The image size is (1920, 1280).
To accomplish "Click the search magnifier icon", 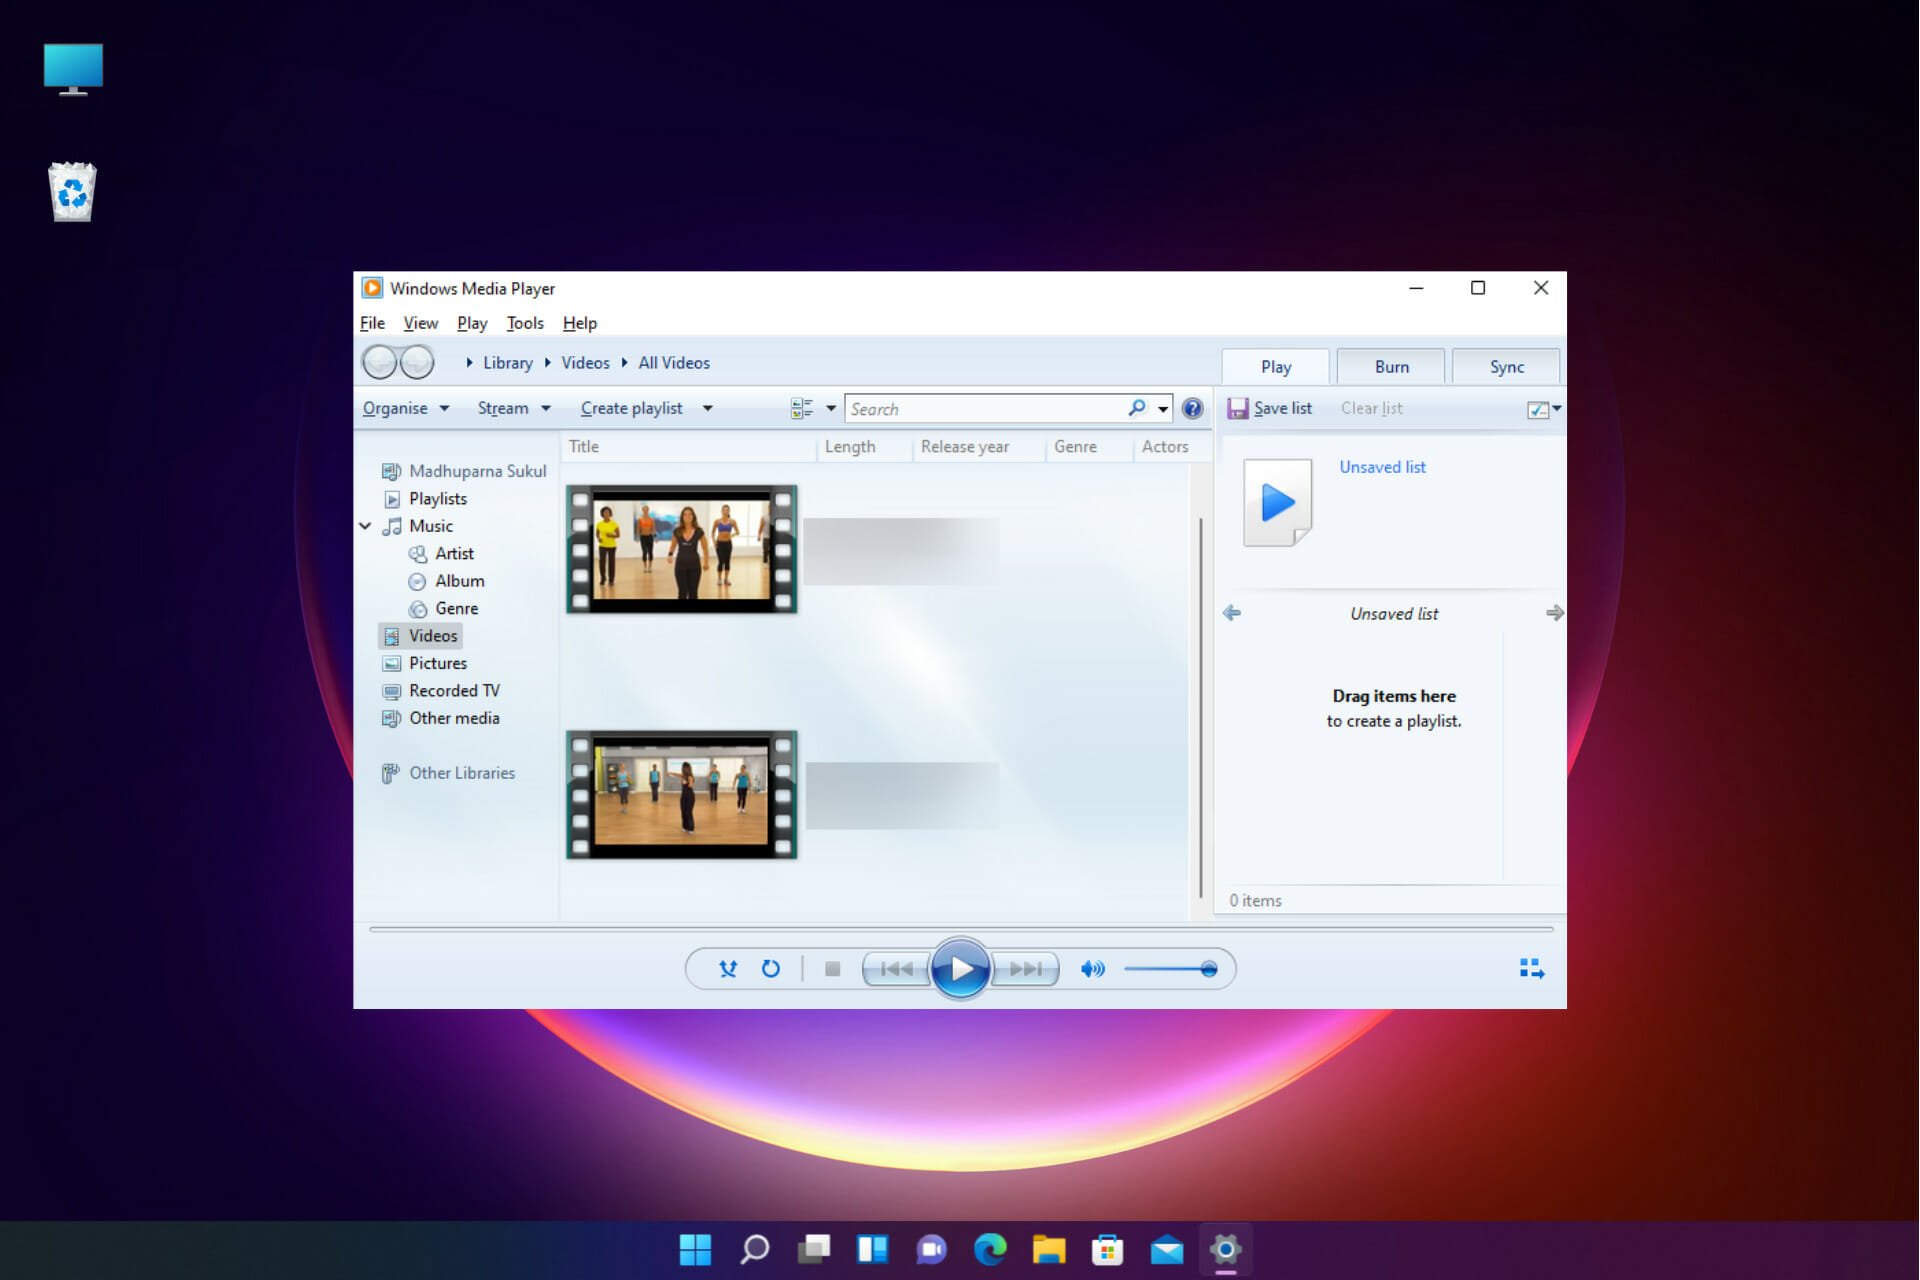I will coord(1137,408).
